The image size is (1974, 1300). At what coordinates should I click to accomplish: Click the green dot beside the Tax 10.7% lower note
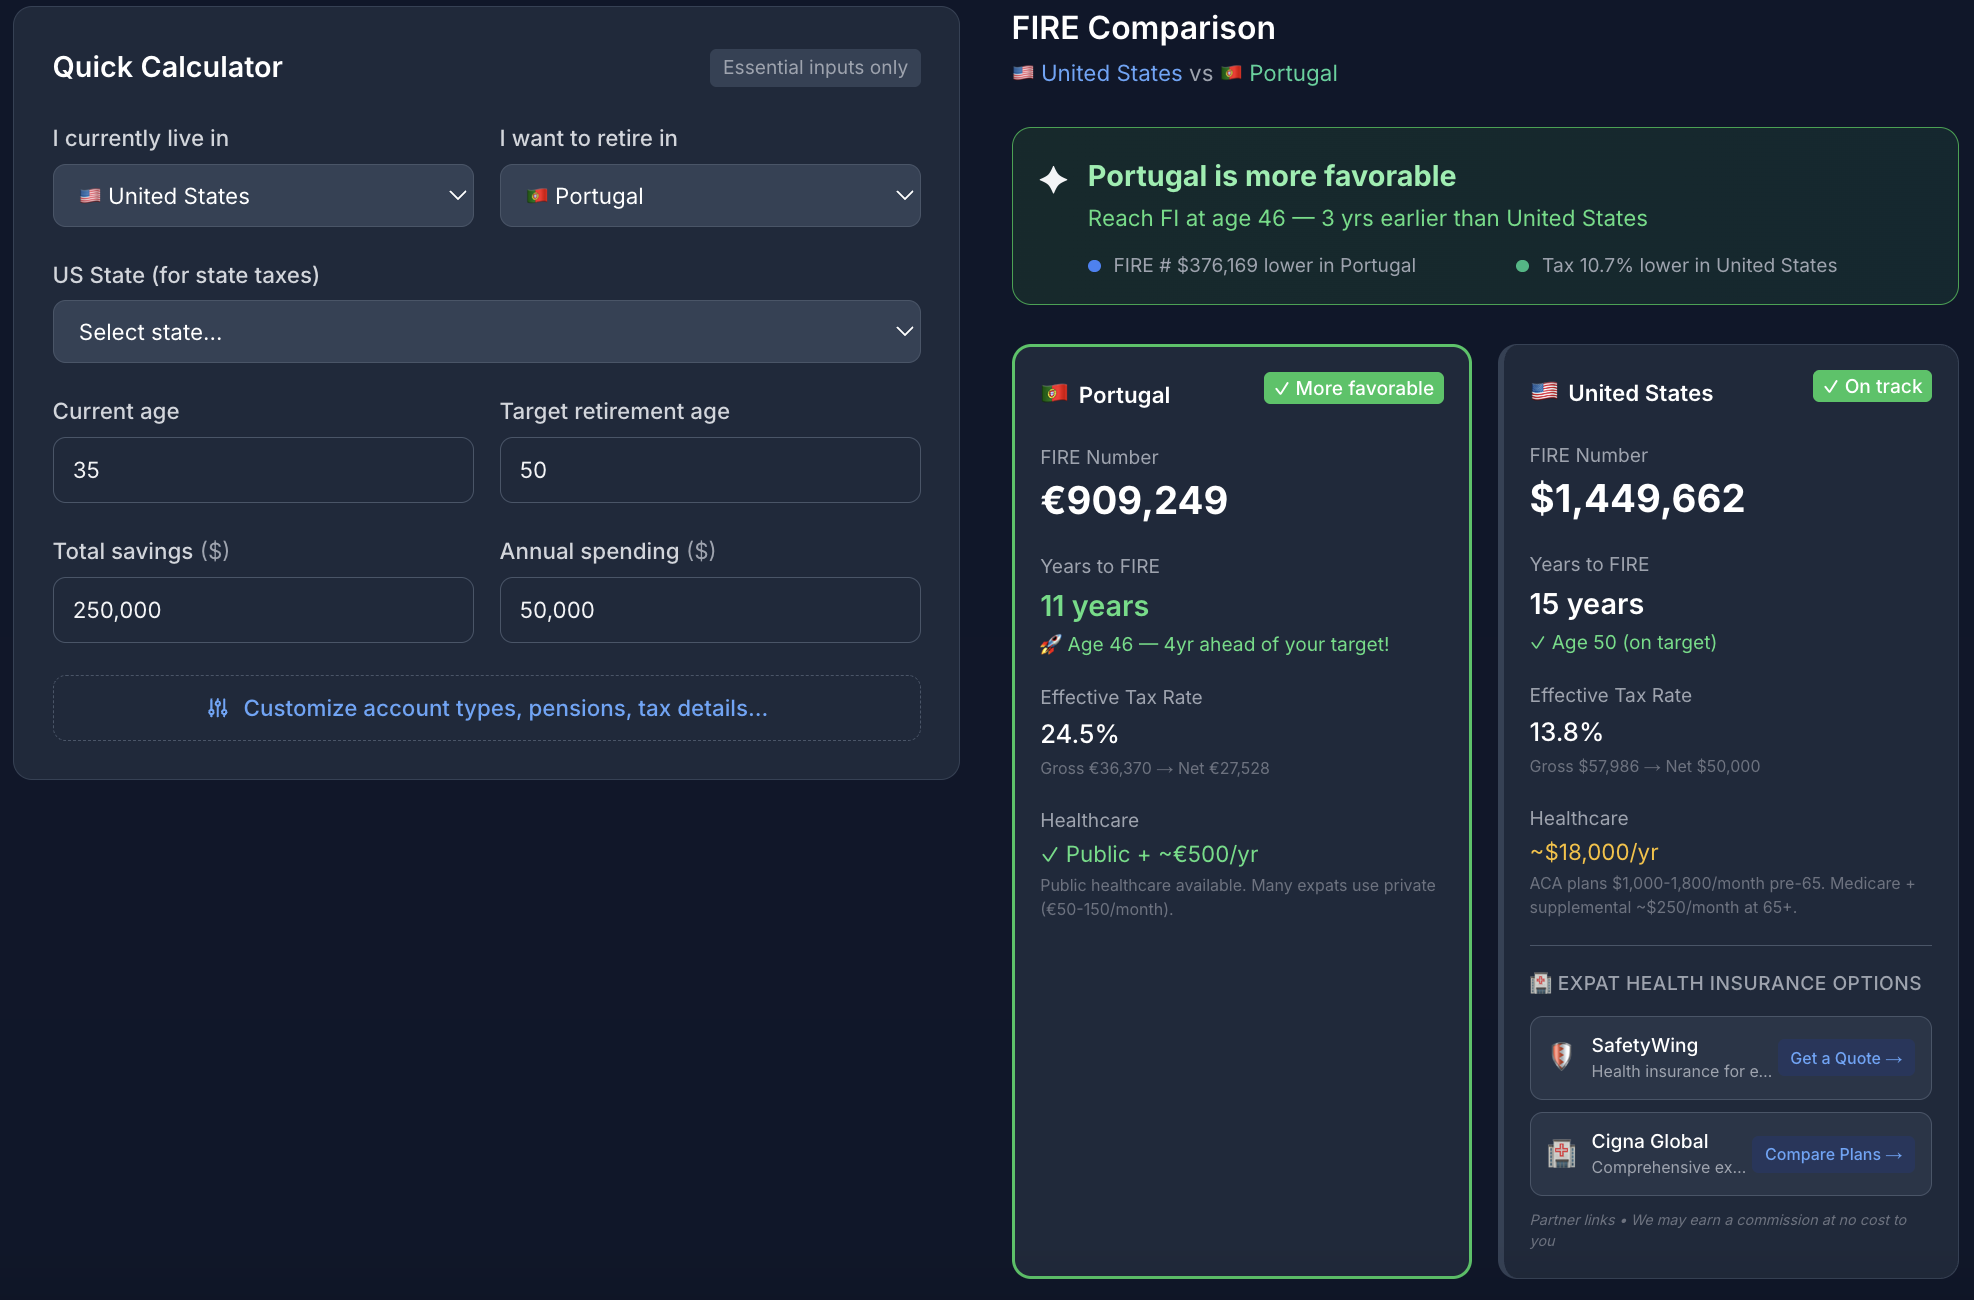pos(1522,266)
